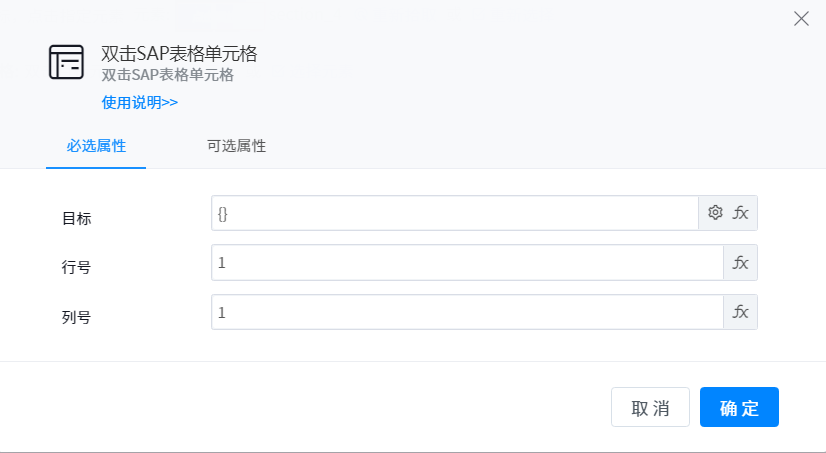Select the 列号 input field

tap(467, 312)
